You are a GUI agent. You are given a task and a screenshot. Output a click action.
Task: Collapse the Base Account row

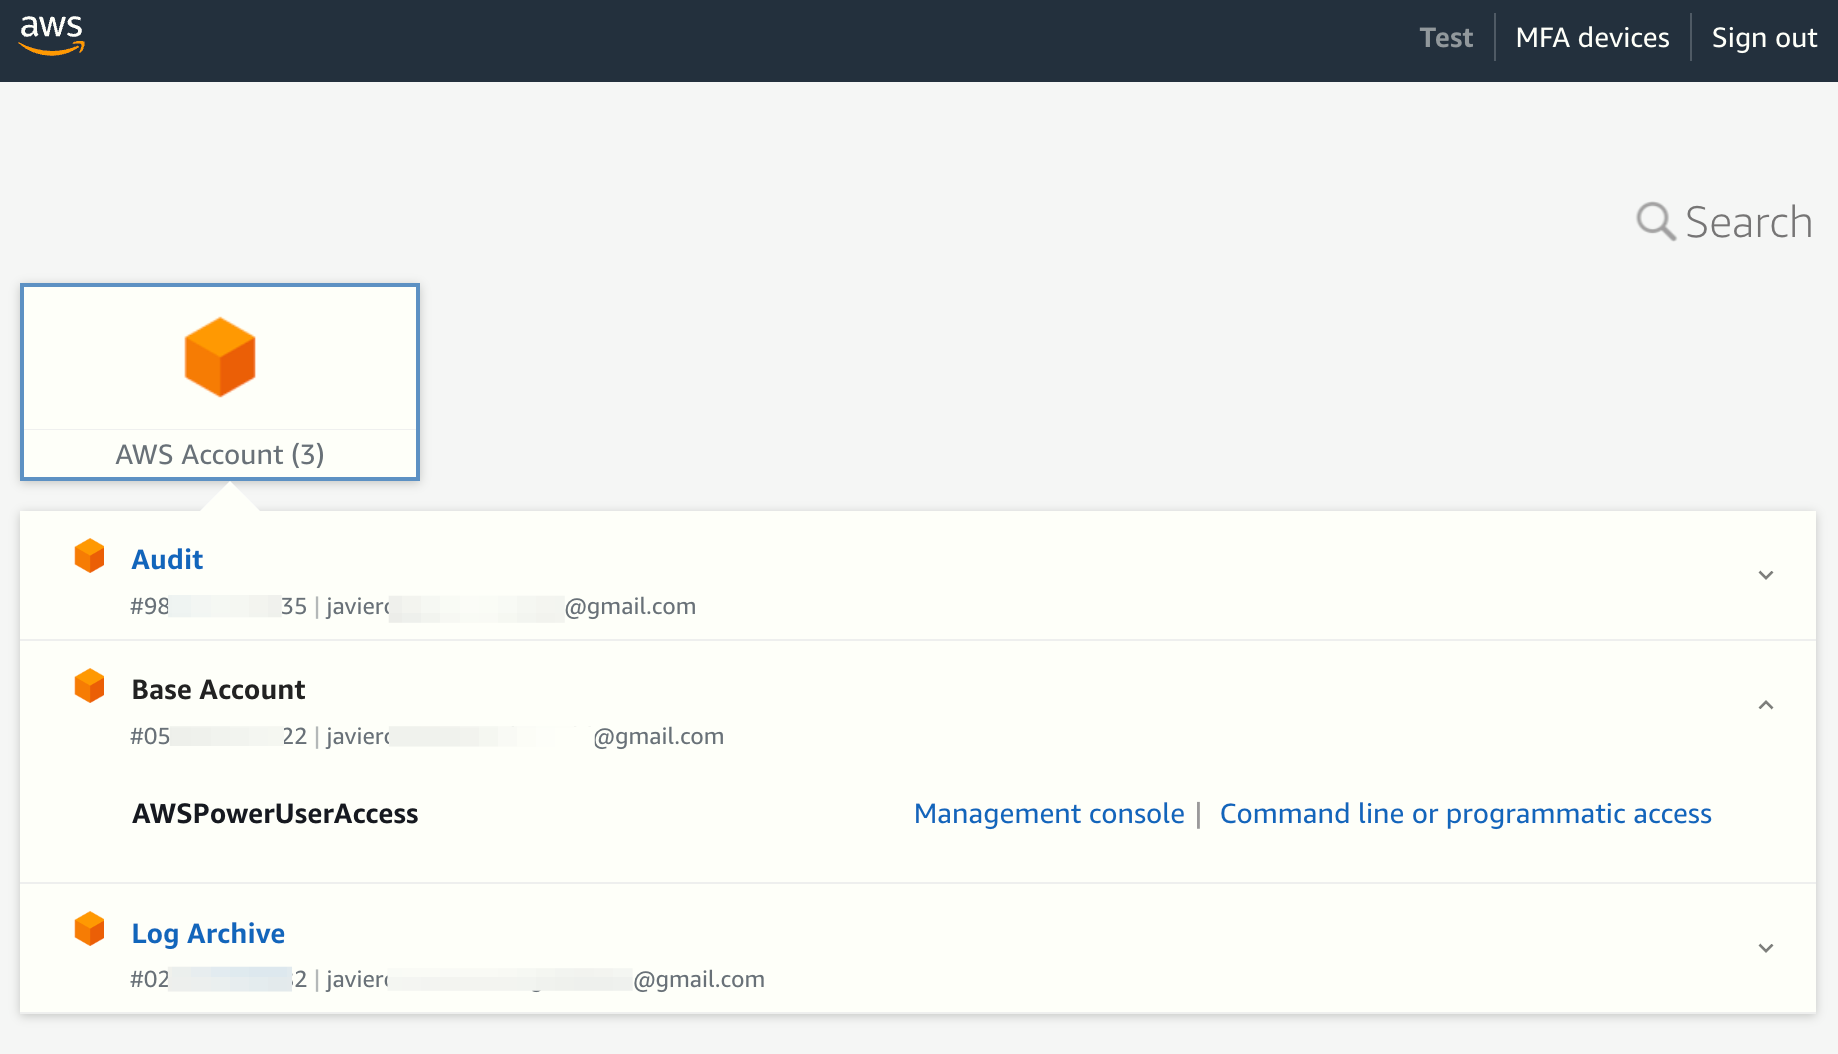[x=1765, y=706]
